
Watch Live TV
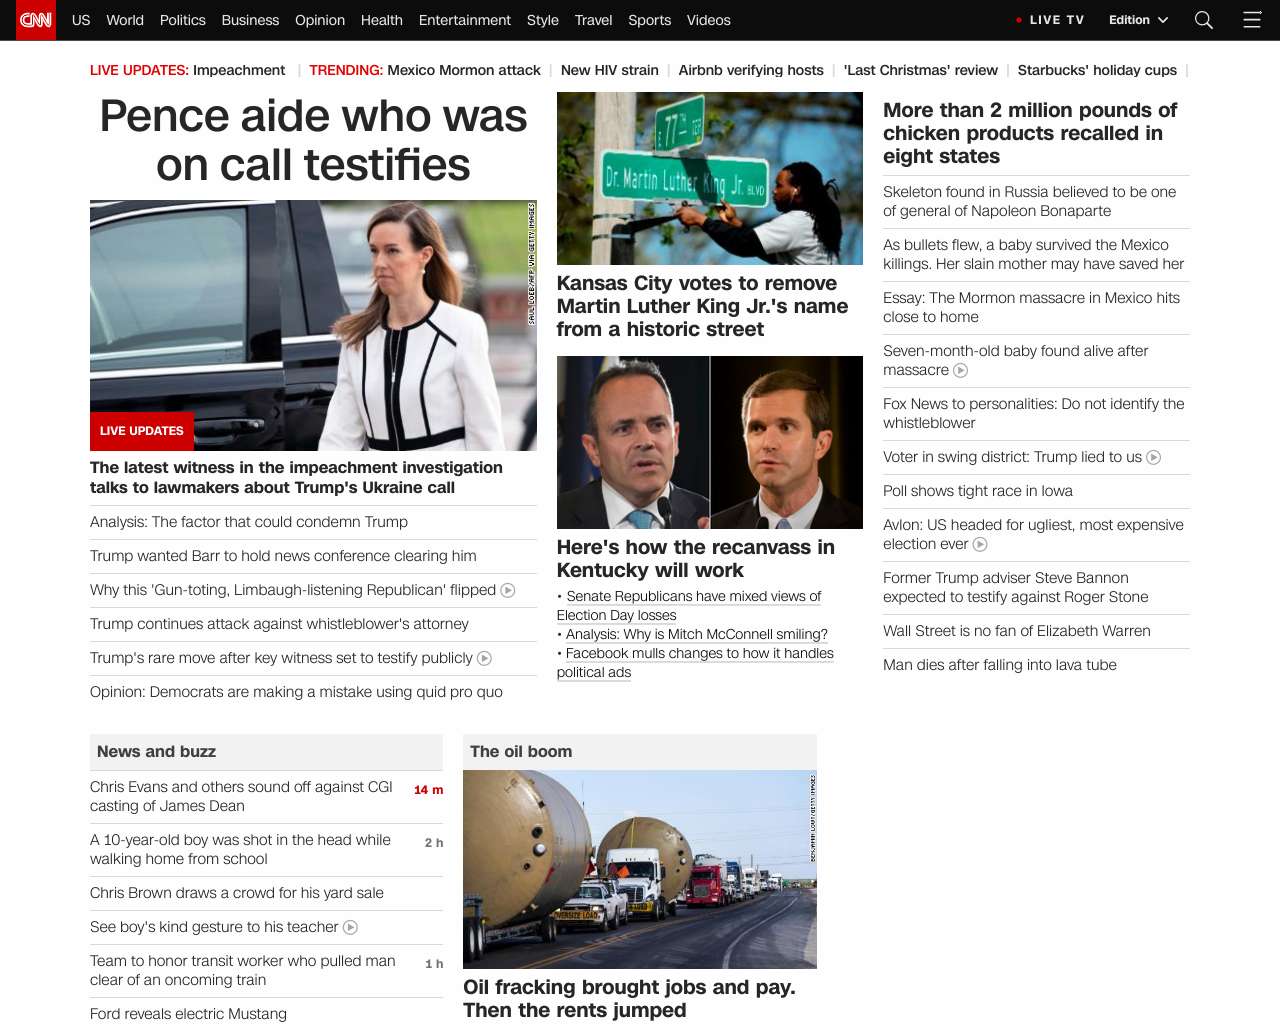click(1050, 20)
